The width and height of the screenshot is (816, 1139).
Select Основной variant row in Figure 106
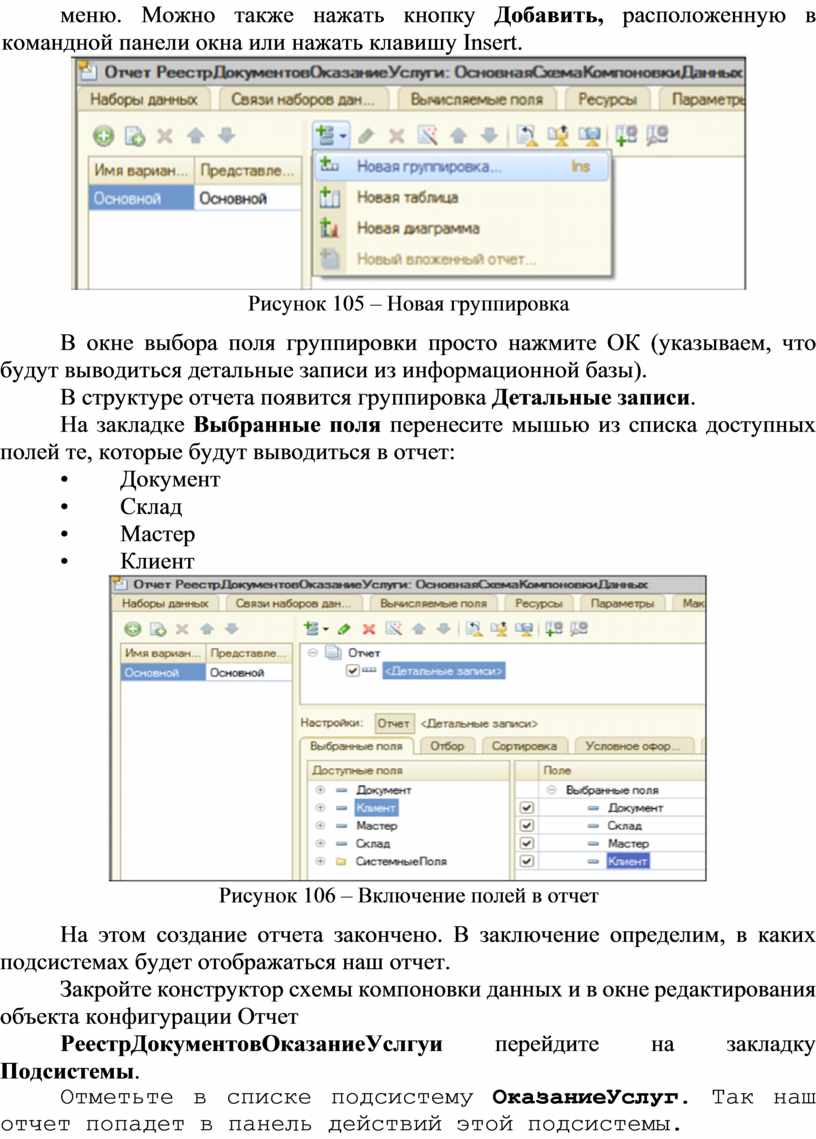coord(206,673)
